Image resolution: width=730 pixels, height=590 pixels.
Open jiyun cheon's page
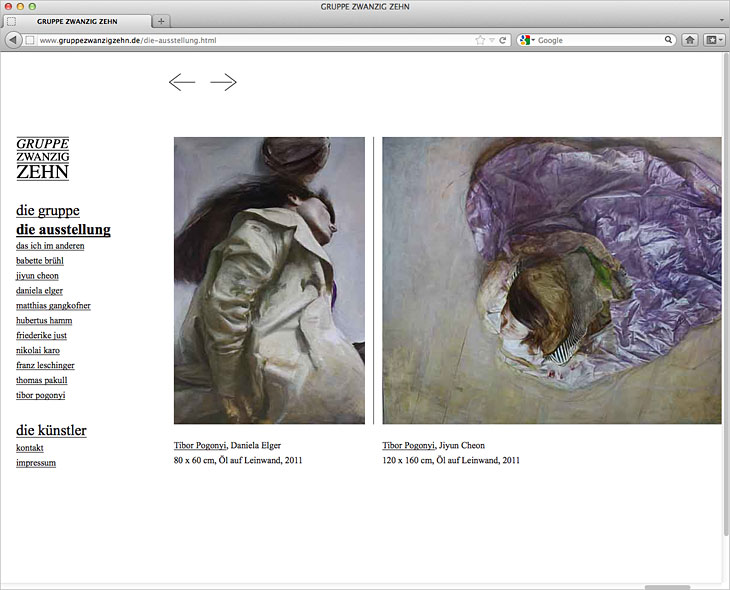coord(37,276)
